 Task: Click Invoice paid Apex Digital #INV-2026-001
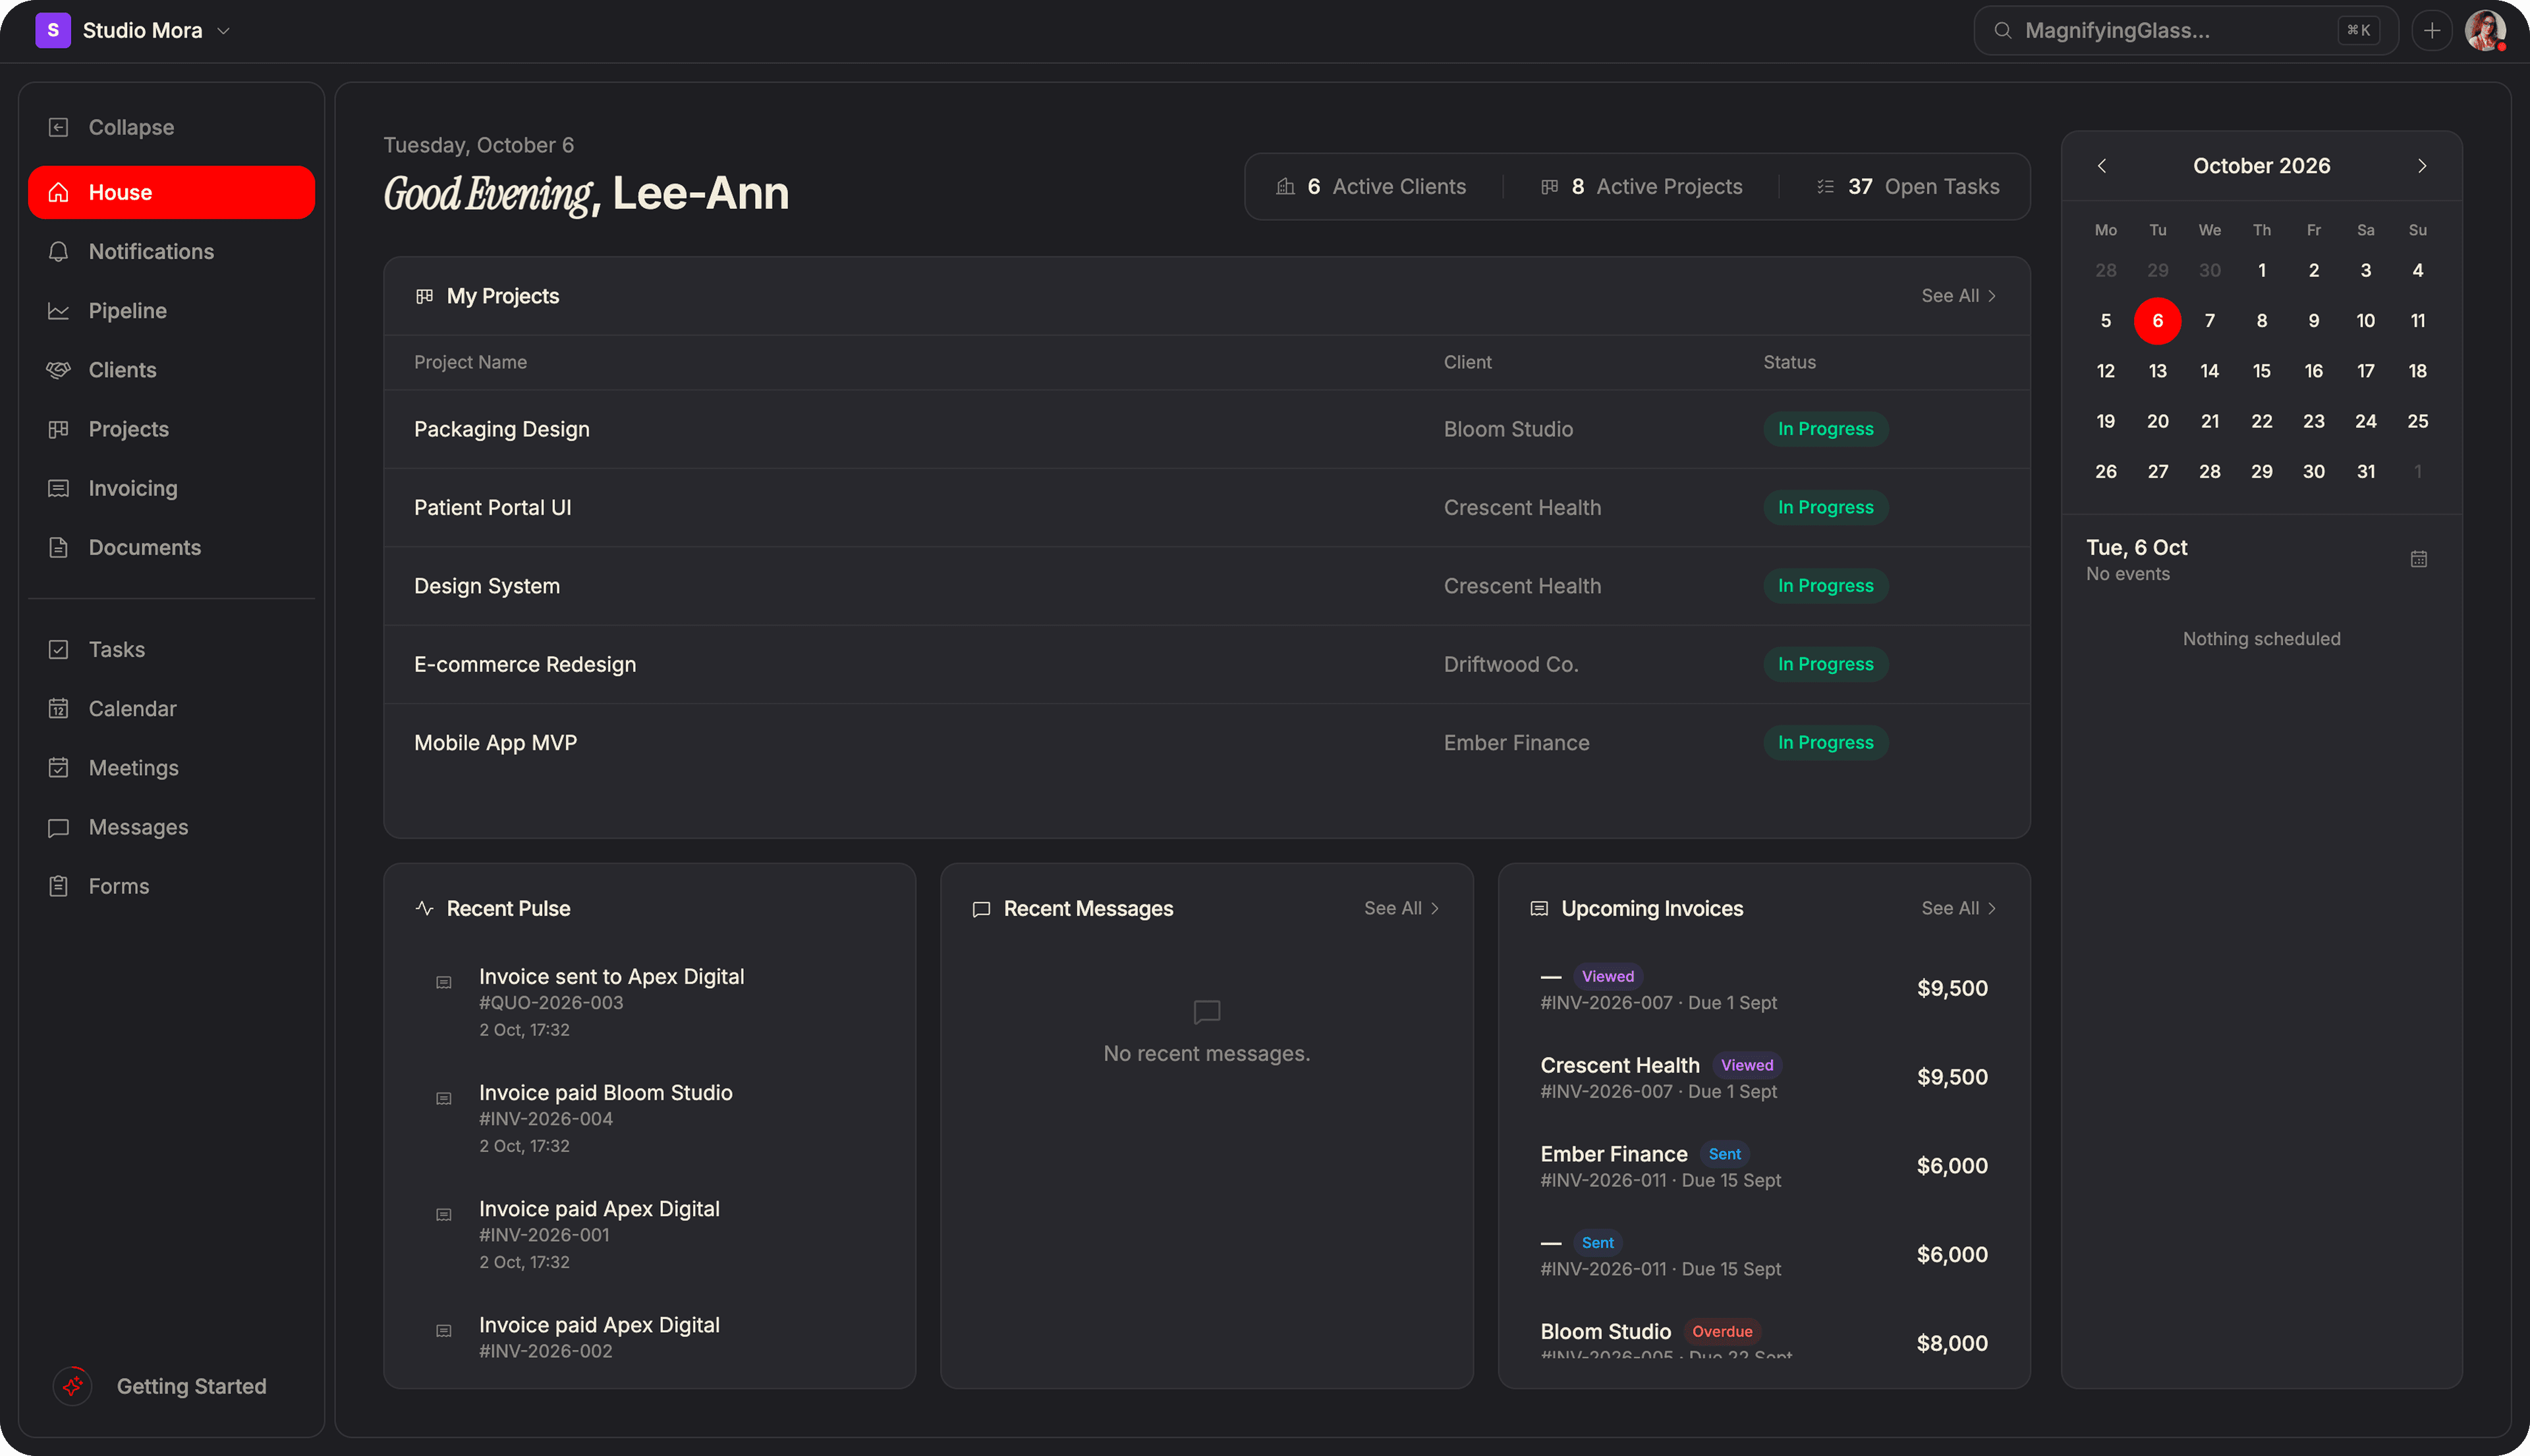(x=650, y=1234)
